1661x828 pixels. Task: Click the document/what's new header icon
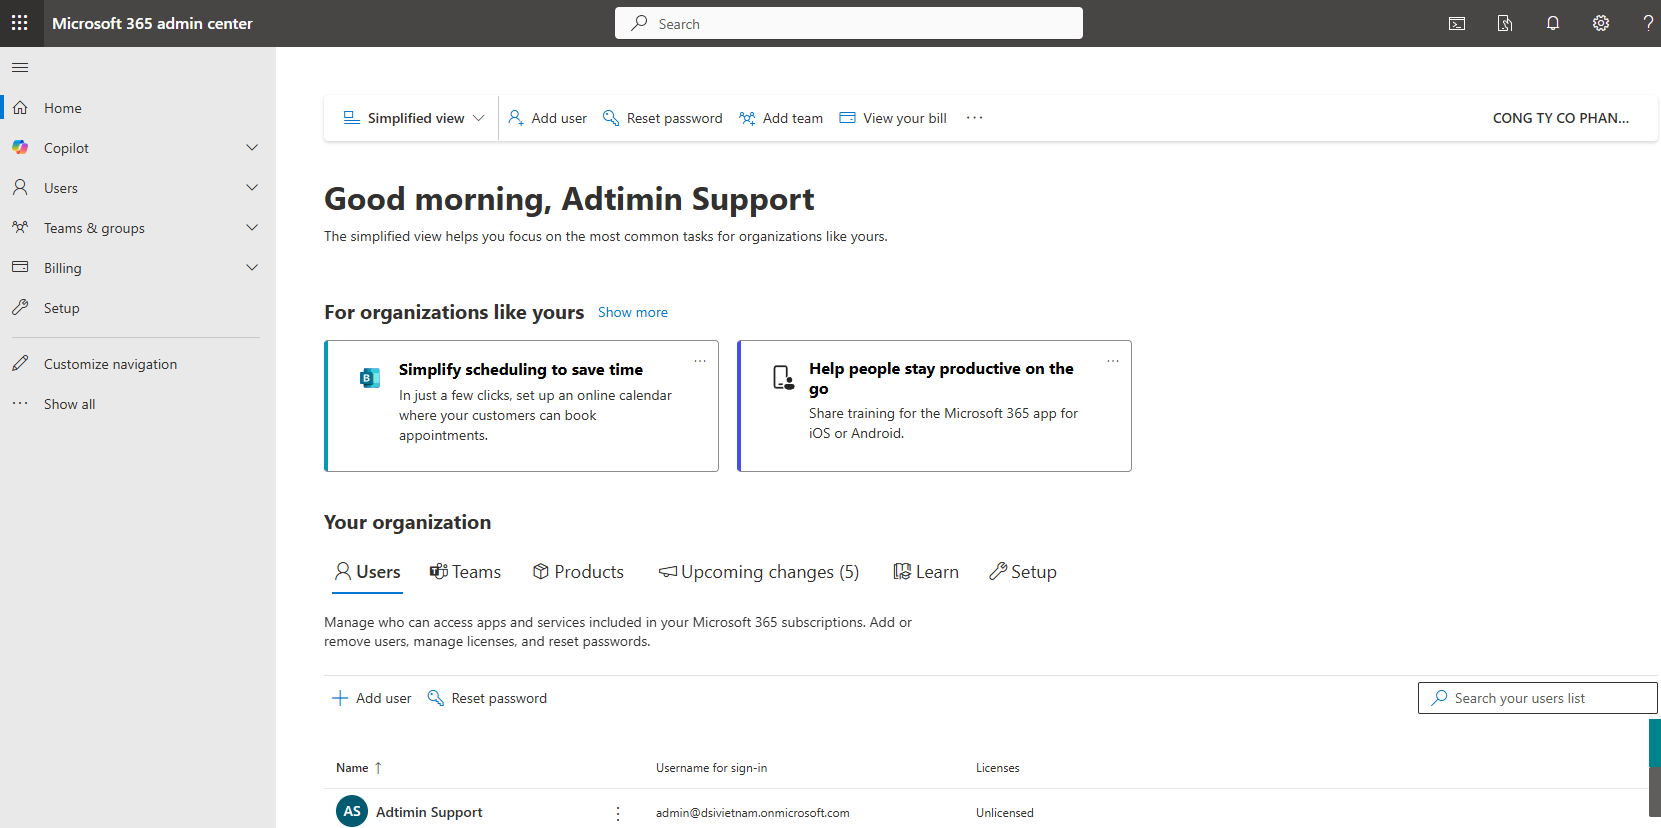click(1505, 23)
